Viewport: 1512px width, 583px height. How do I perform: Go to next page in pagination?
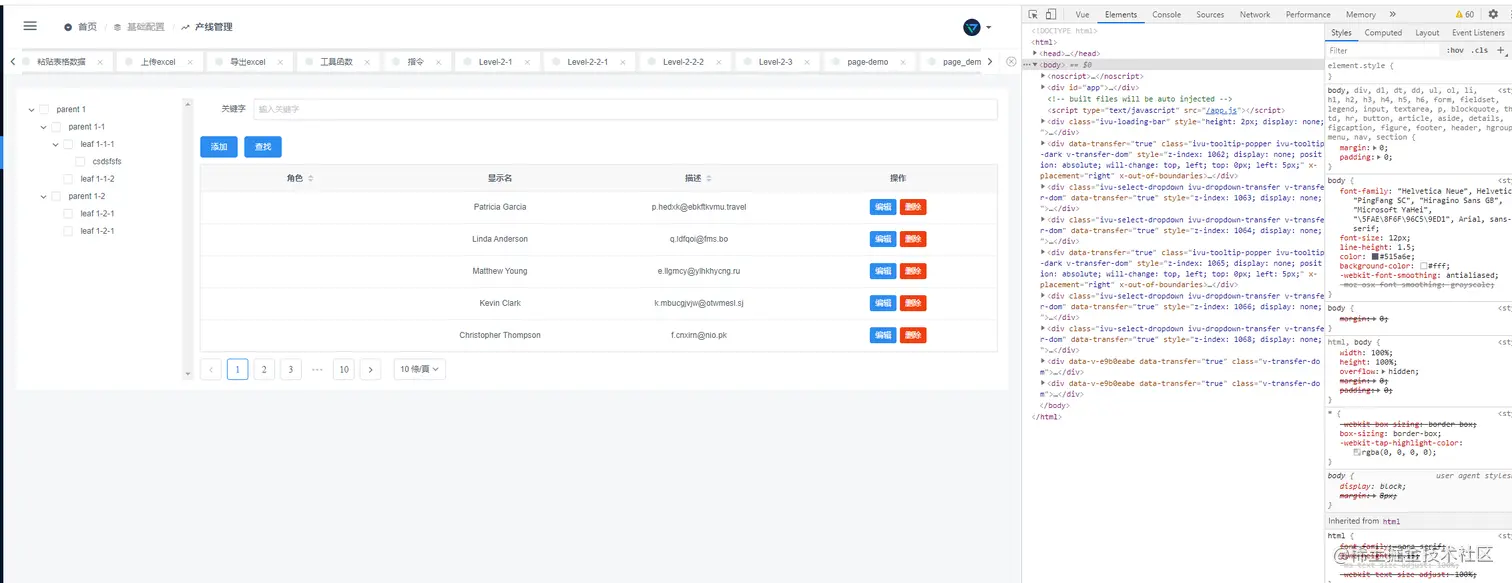(x=370, y=369)
